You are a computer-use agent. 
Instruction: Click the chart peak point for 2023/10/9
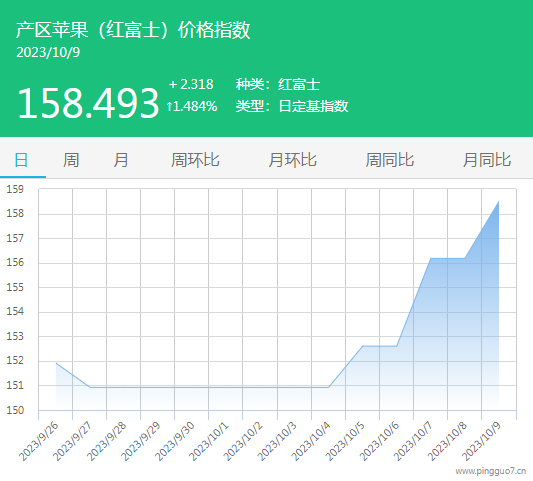point(499,202)
